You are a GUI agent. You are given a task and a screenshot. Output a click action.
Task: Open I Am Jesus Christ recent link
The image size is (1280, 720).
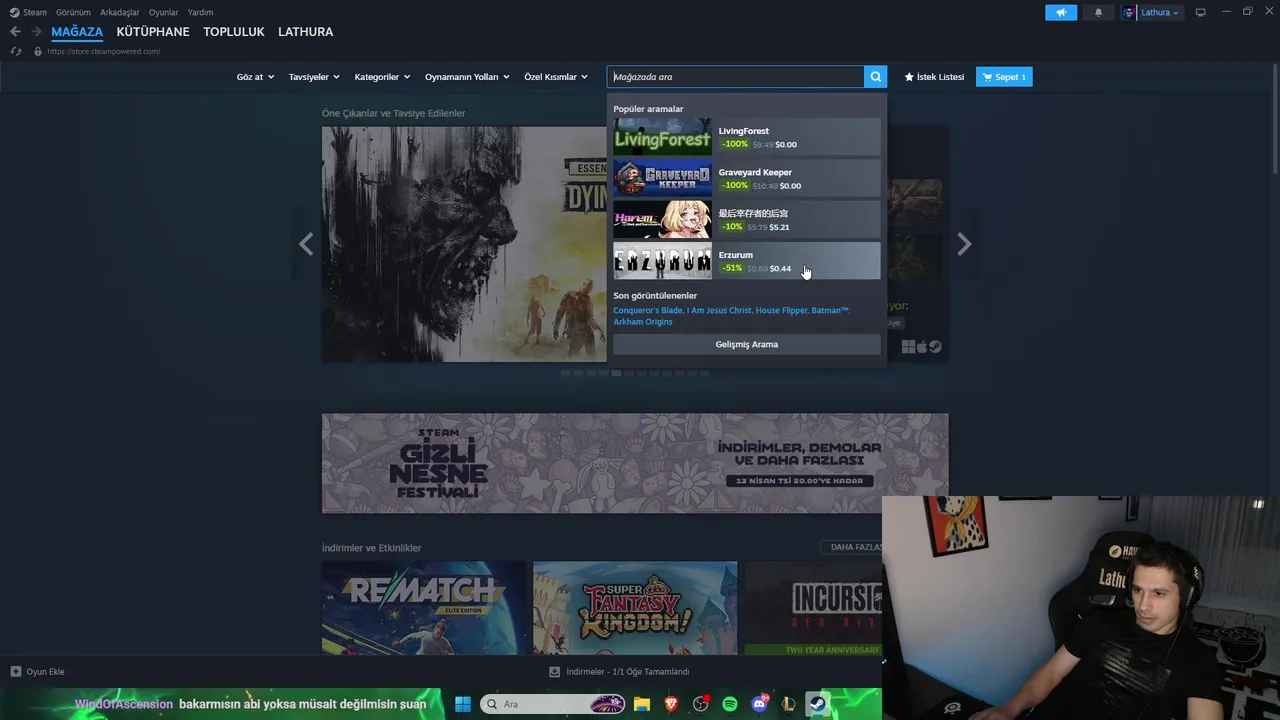[x=719, y=310]
